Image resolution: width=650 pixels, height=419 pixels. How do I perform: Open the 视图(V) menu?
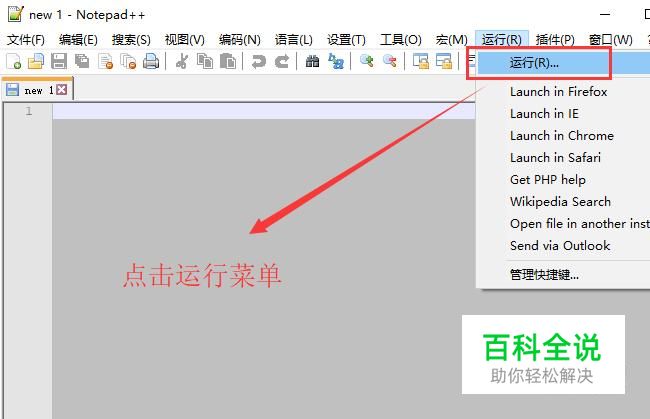coord(184,40)
